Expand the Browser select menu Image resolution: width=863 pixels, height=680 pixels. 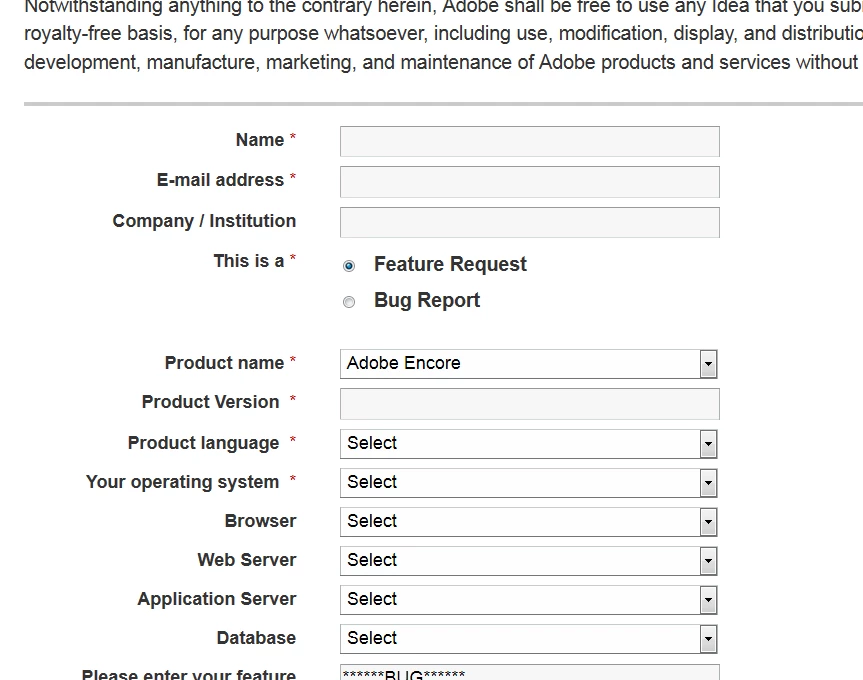pos(708,522)
